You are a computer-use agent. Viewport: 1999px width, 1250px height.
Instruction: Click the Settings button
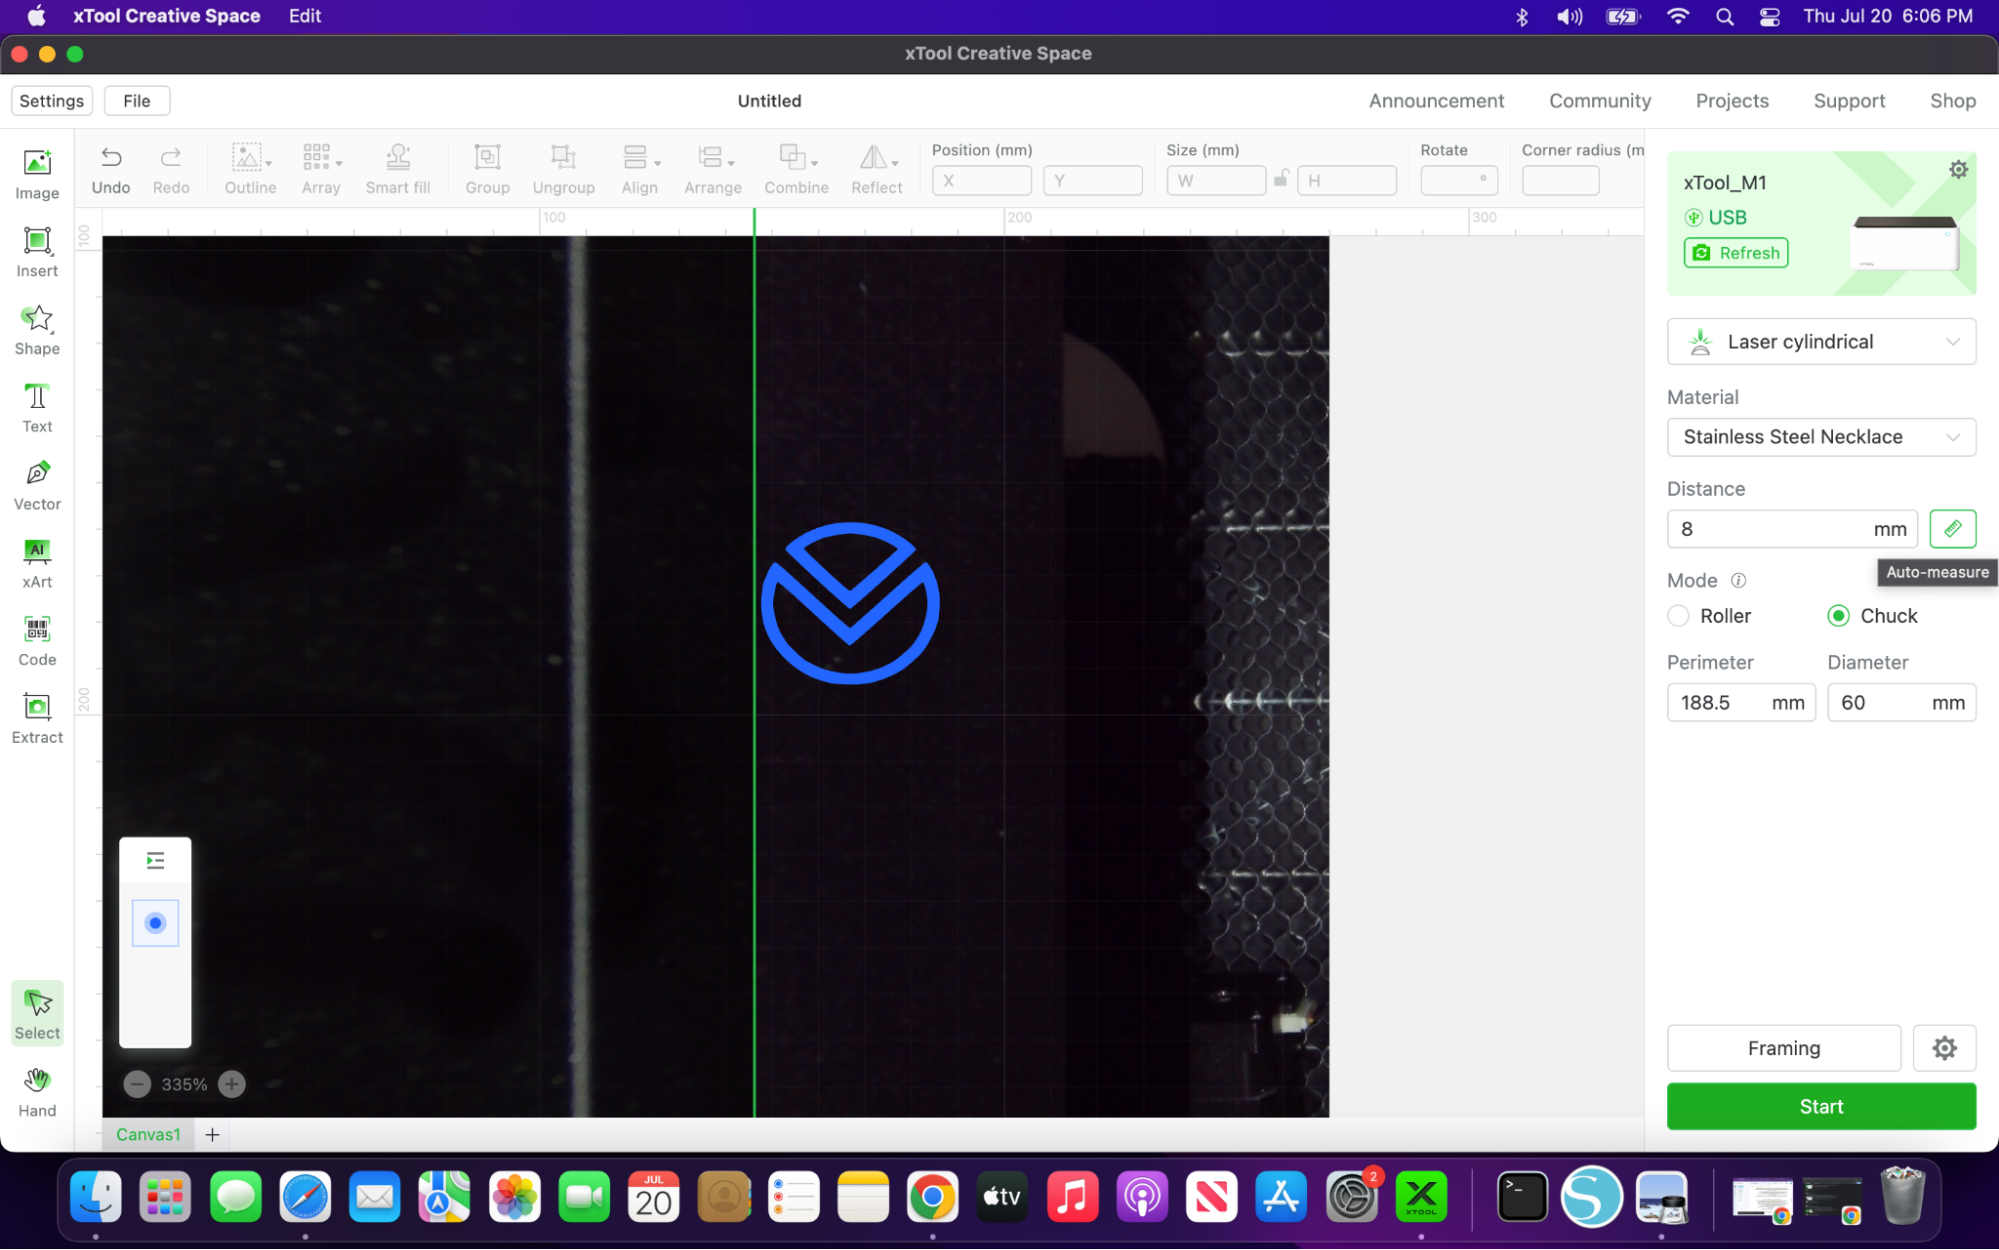[52, 101]
